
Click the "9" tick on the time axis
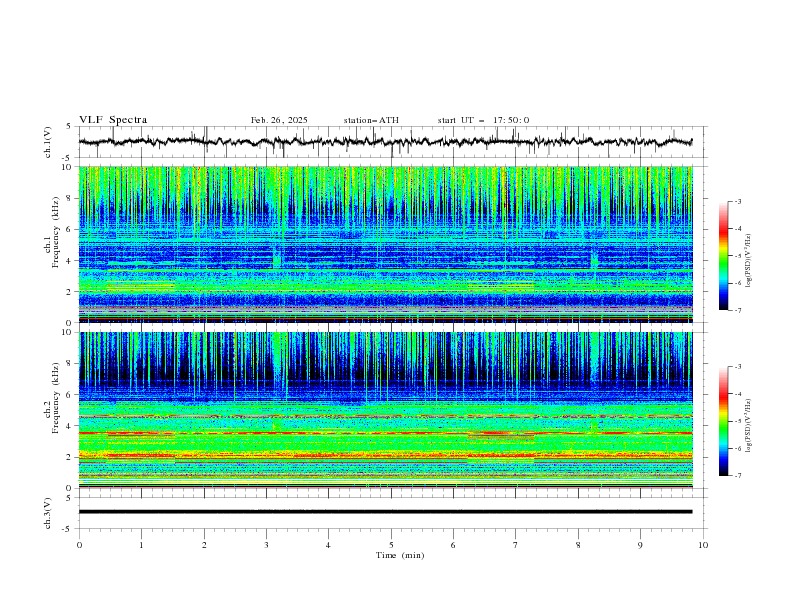640,545
